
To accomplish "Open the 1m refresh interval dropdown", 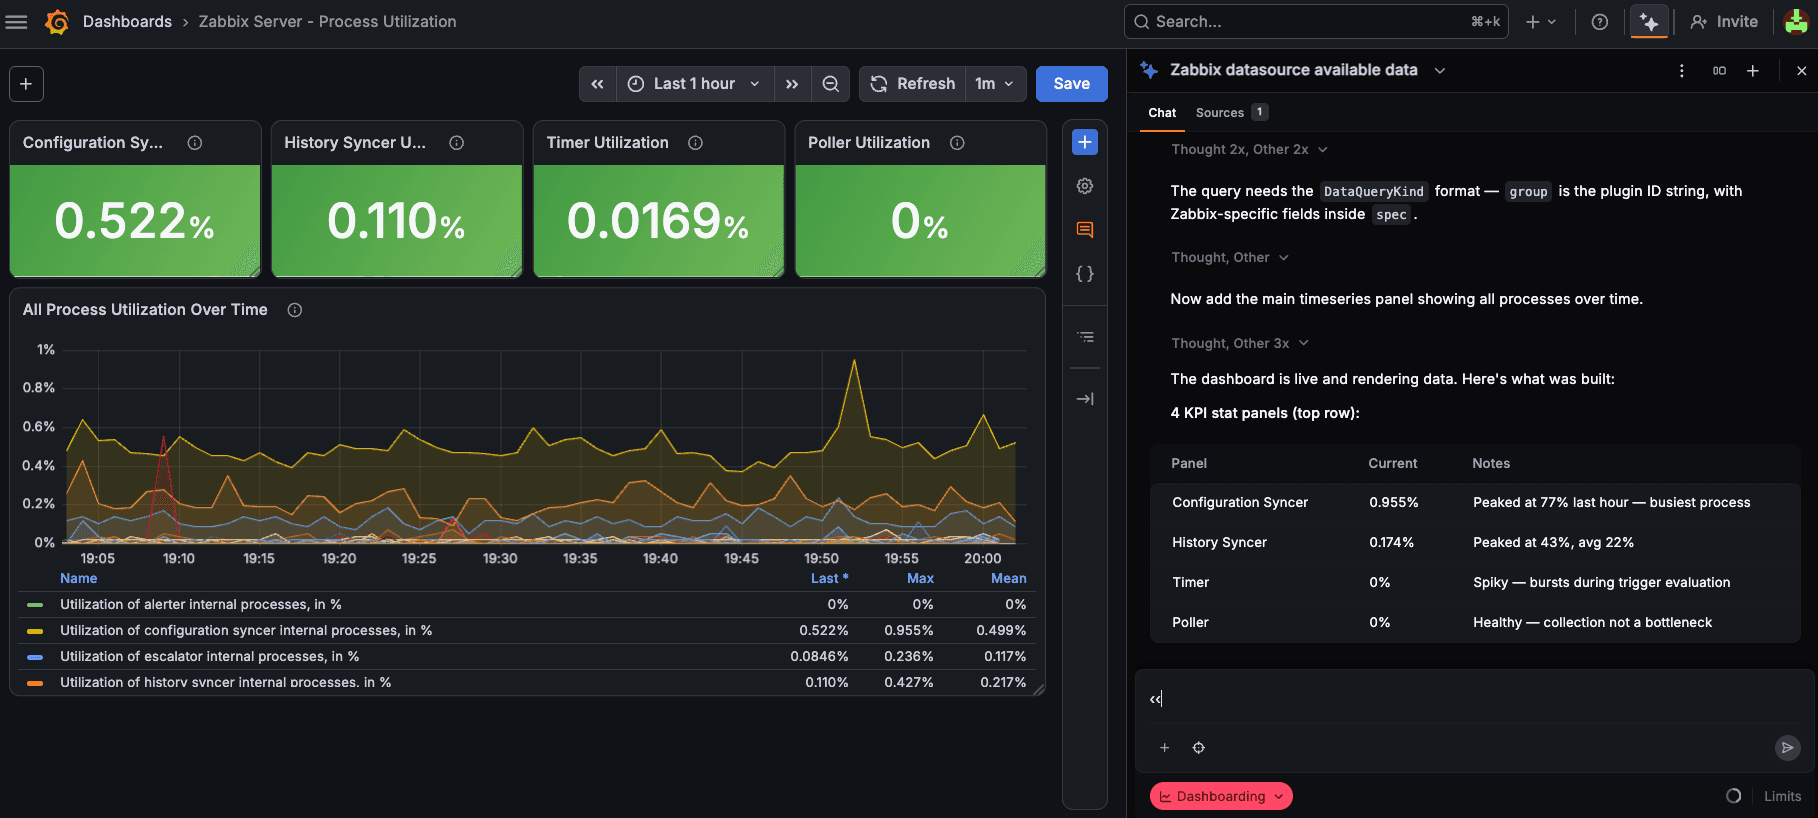I will pyautogui.click(x=995, y=84).
